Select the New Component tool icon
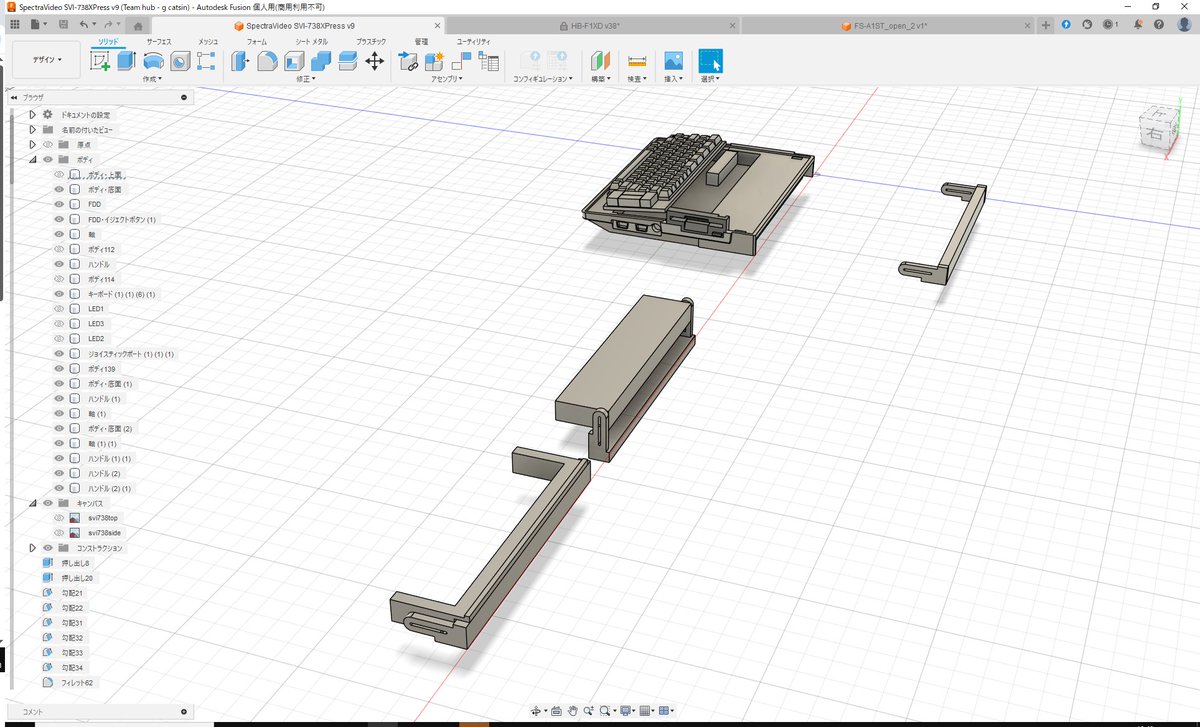This screenshot has height=727, width=1200. tap(435, 61)
